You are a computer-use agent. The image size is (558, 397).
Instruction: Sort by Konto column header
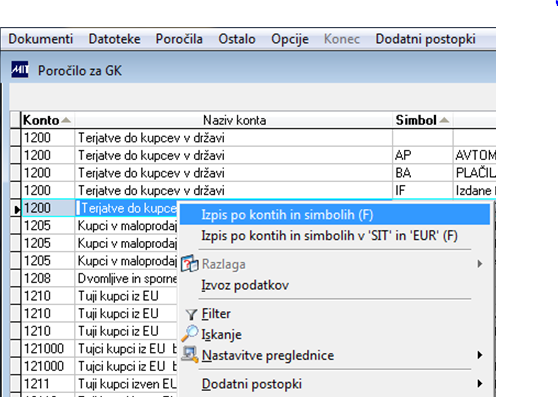(x=47, y=120)
